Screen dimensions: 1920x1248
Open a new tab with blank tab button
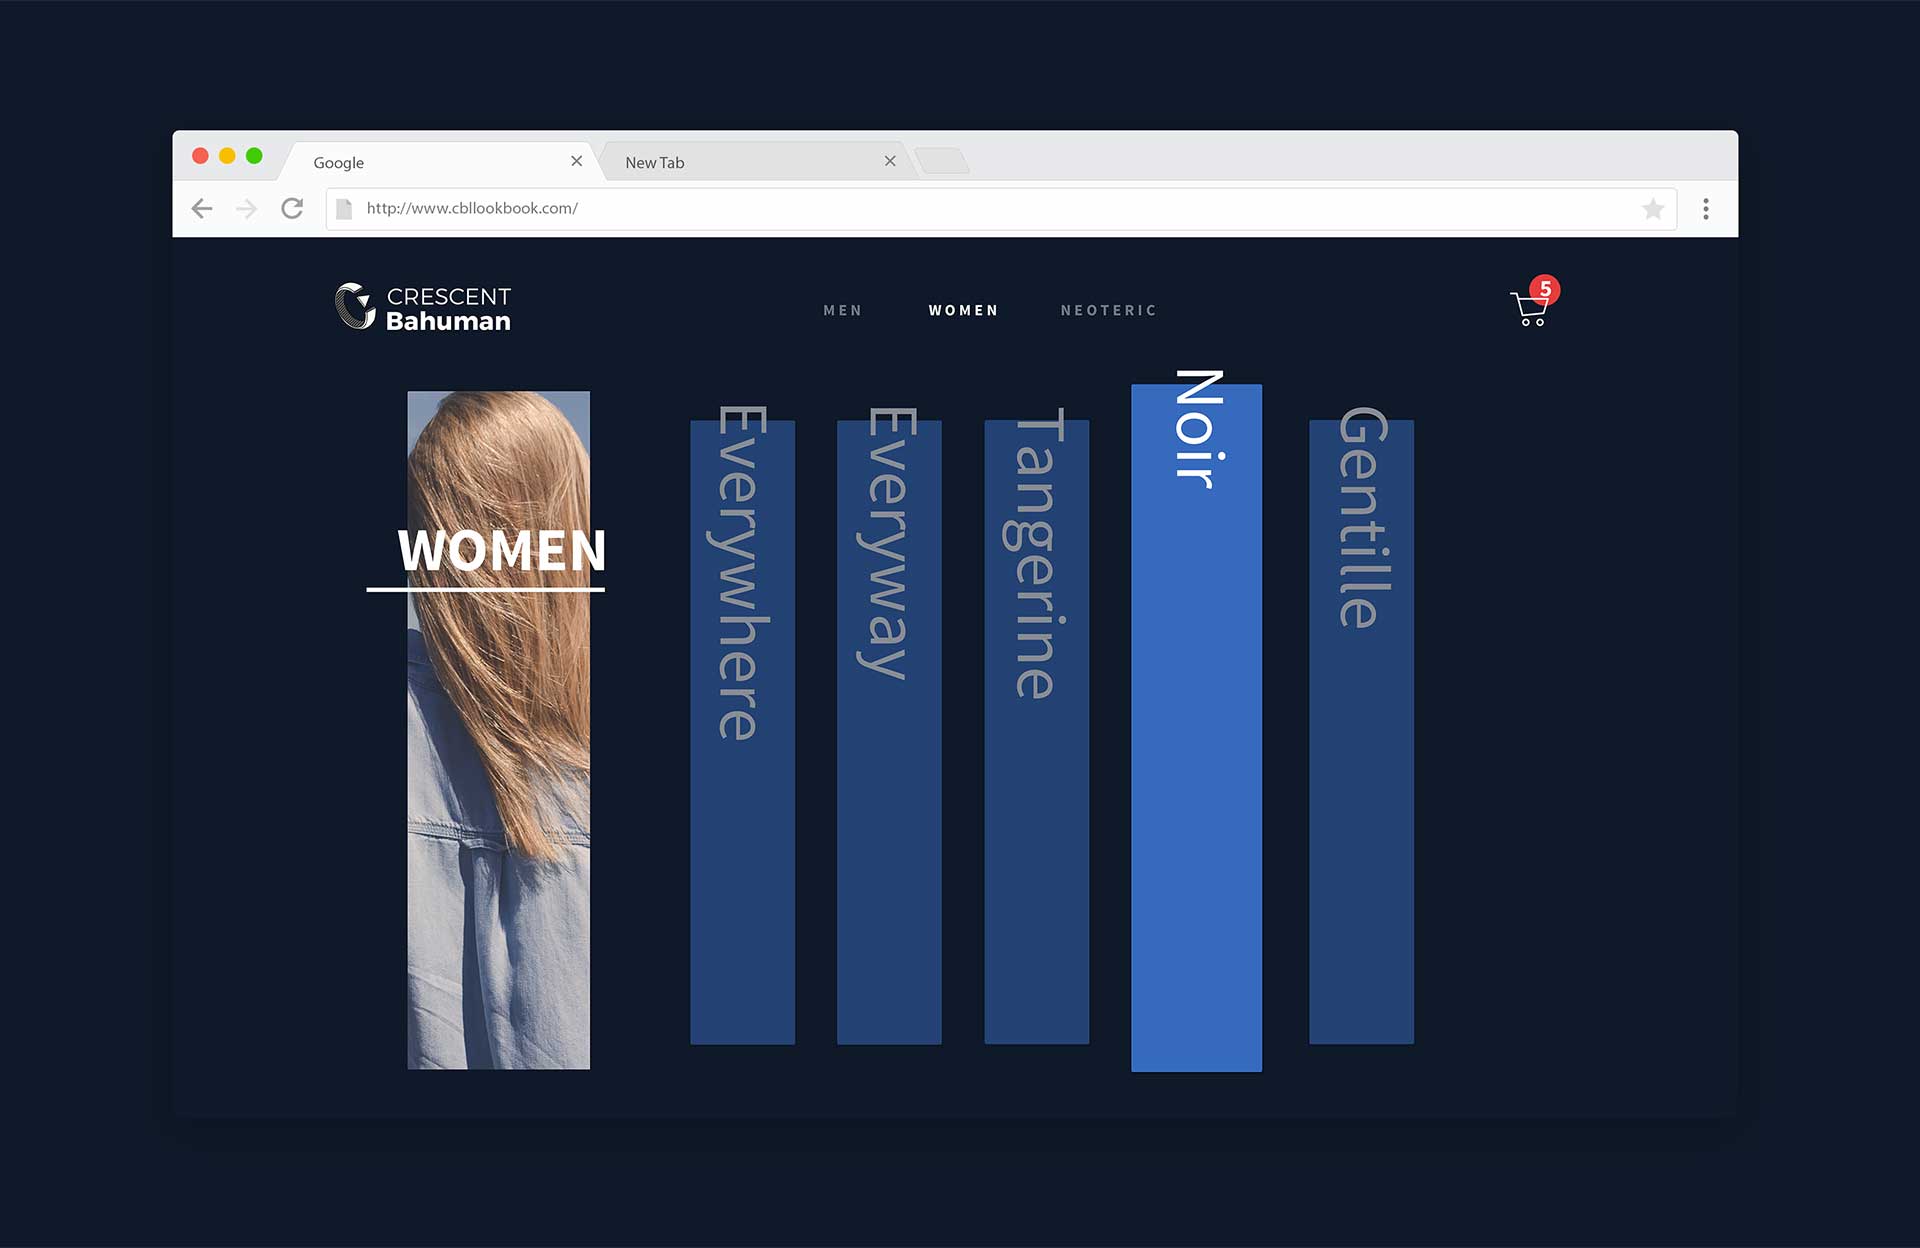pyautogui.click(x=941, y=160)
